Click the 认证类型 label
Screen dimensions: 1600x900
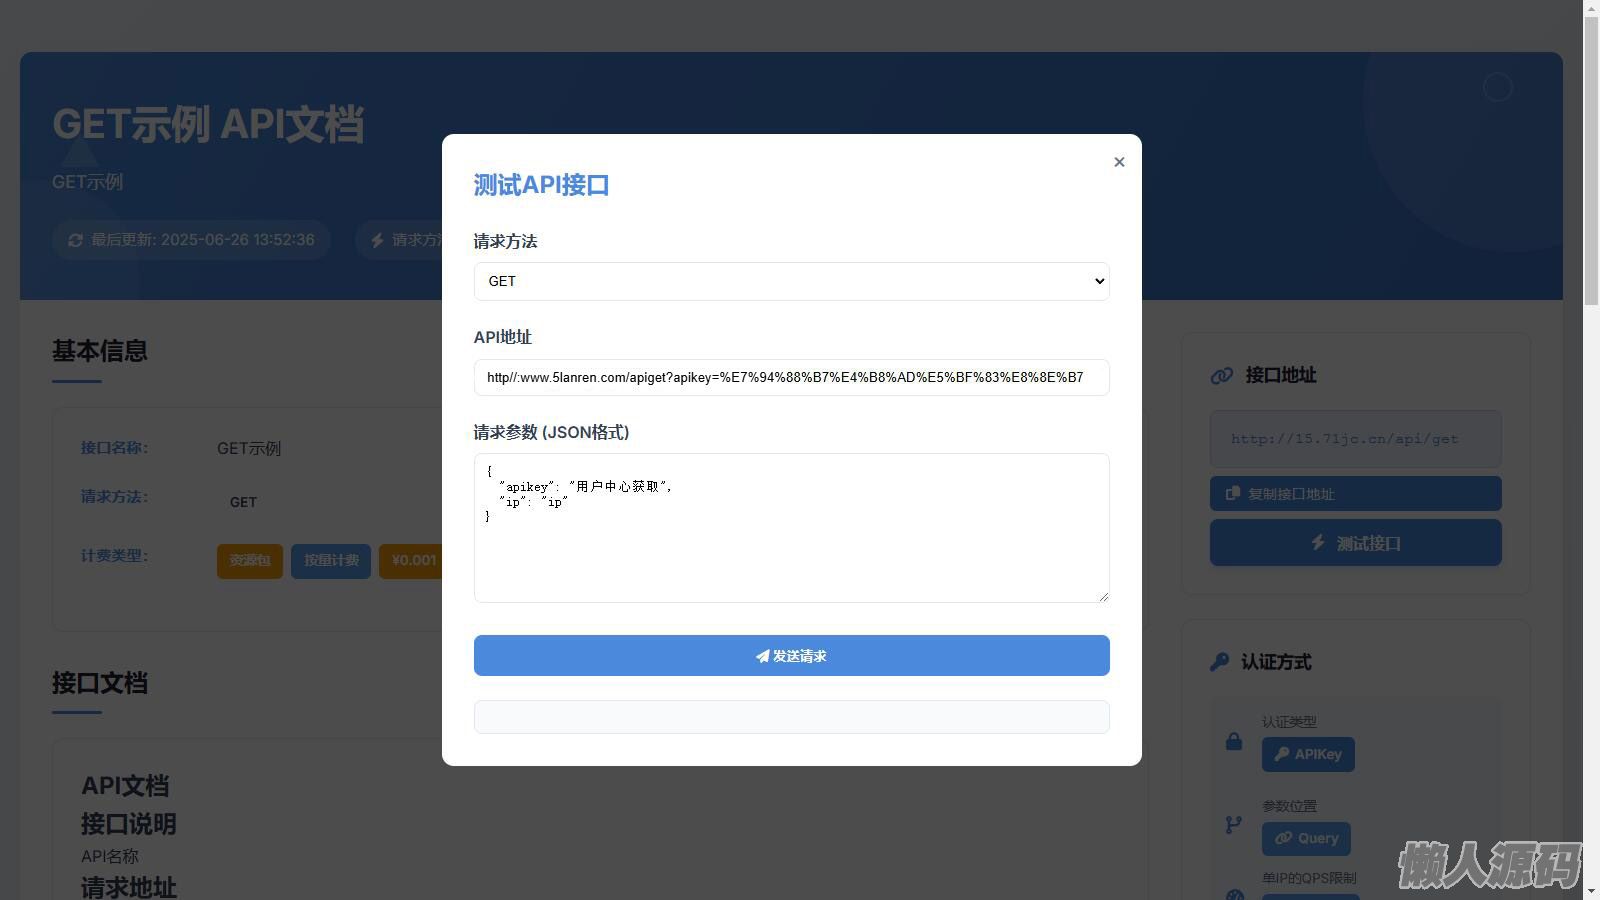coord(1289,722)
